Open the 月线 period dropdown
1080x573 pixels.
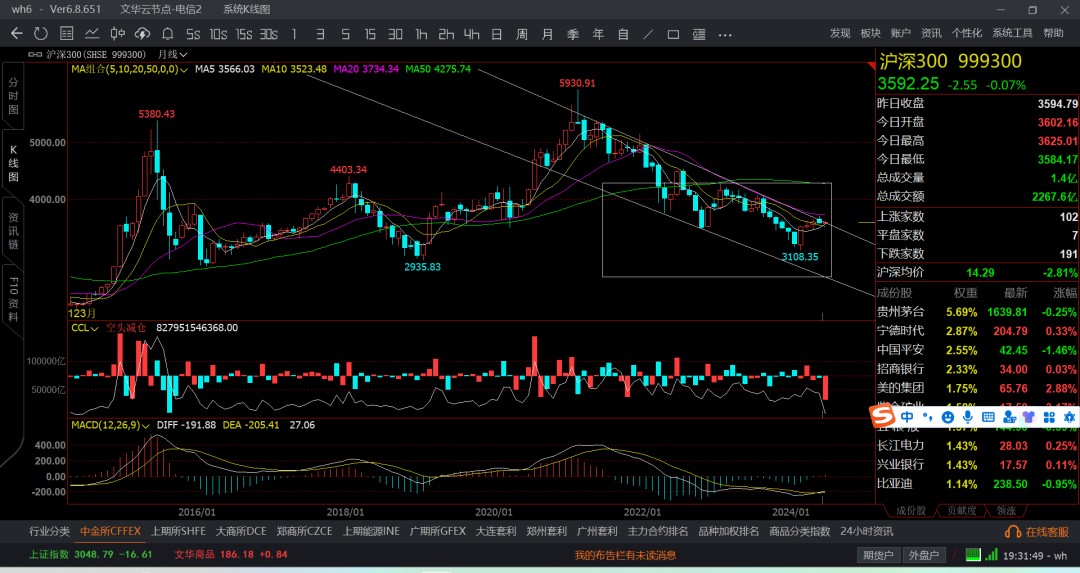pos(172,54)
